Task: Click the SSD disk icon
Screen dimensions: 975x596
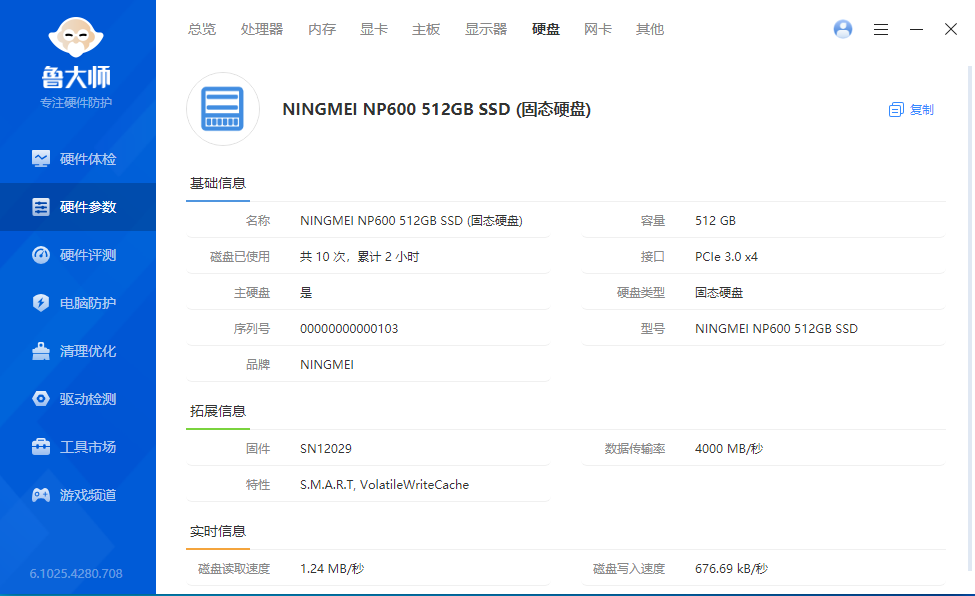Action: click(x=223, y=109)
